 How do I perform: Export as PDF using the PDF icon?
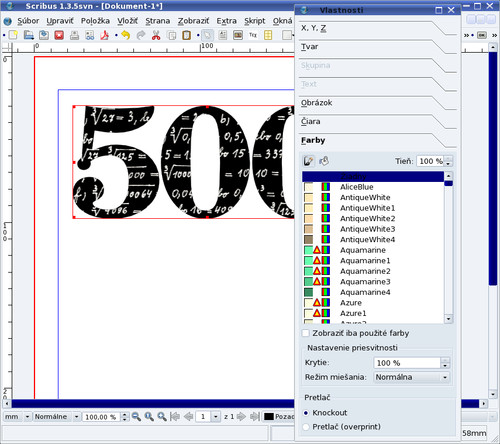(x=105, y=35)
